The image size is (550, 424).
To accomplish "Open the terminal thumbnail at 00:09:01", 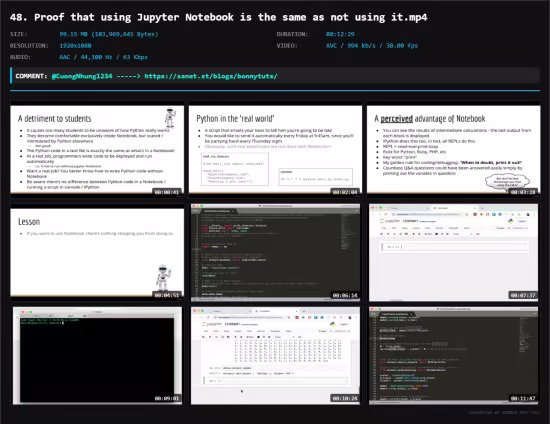I will (97, 356).
